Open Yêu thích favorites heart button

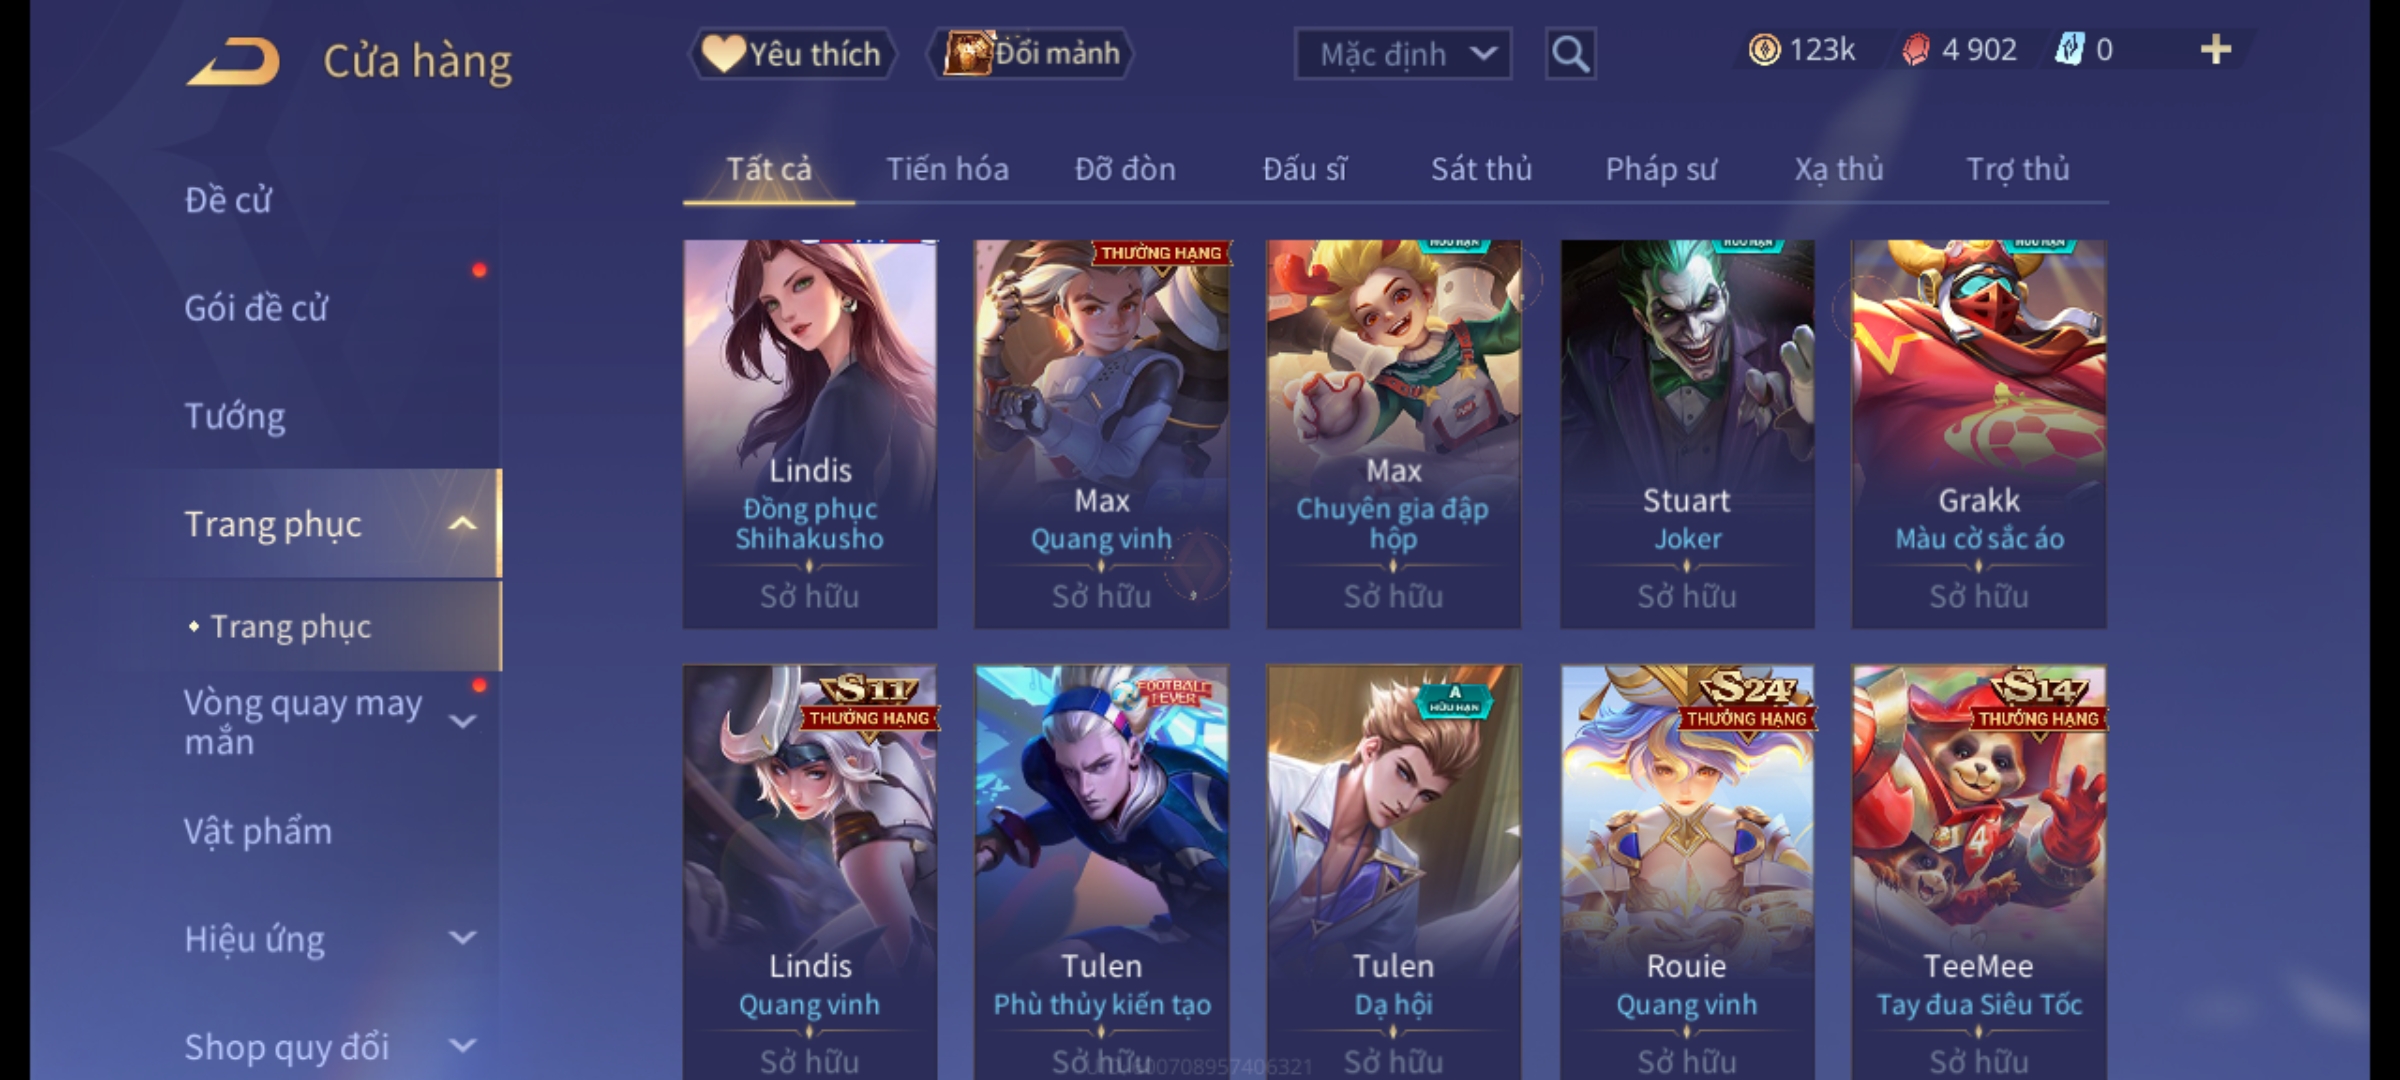point(792,54)
